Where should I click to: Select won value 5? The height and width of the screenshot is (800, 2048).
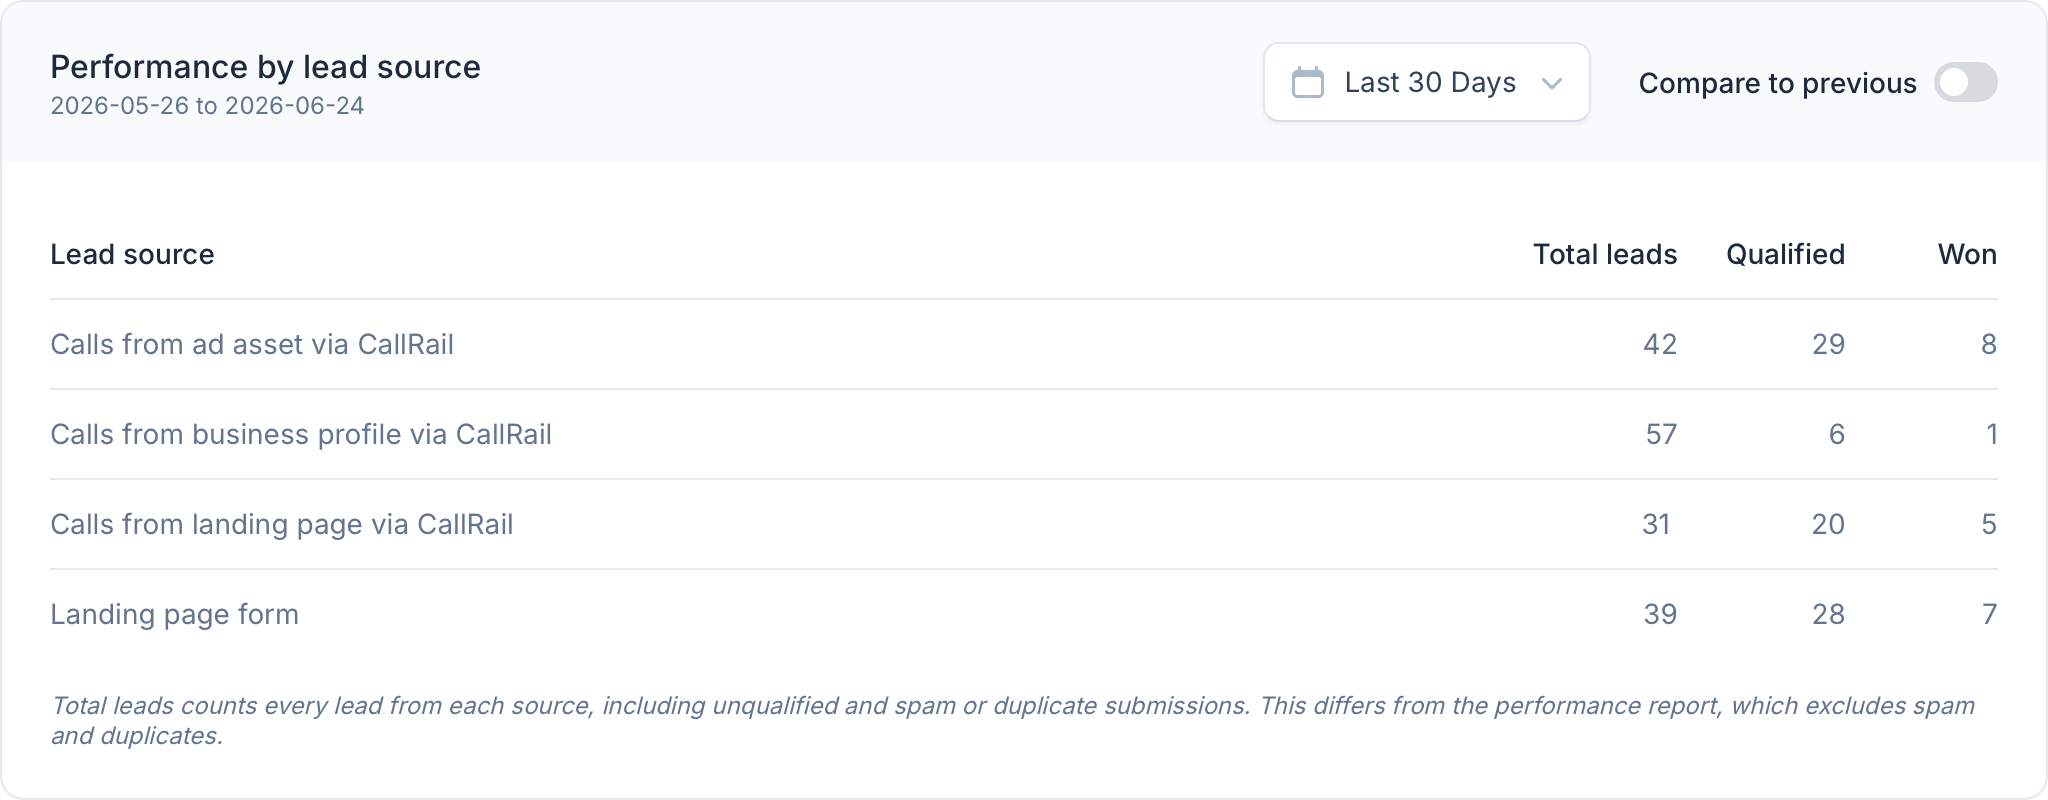click(1989, 524)
